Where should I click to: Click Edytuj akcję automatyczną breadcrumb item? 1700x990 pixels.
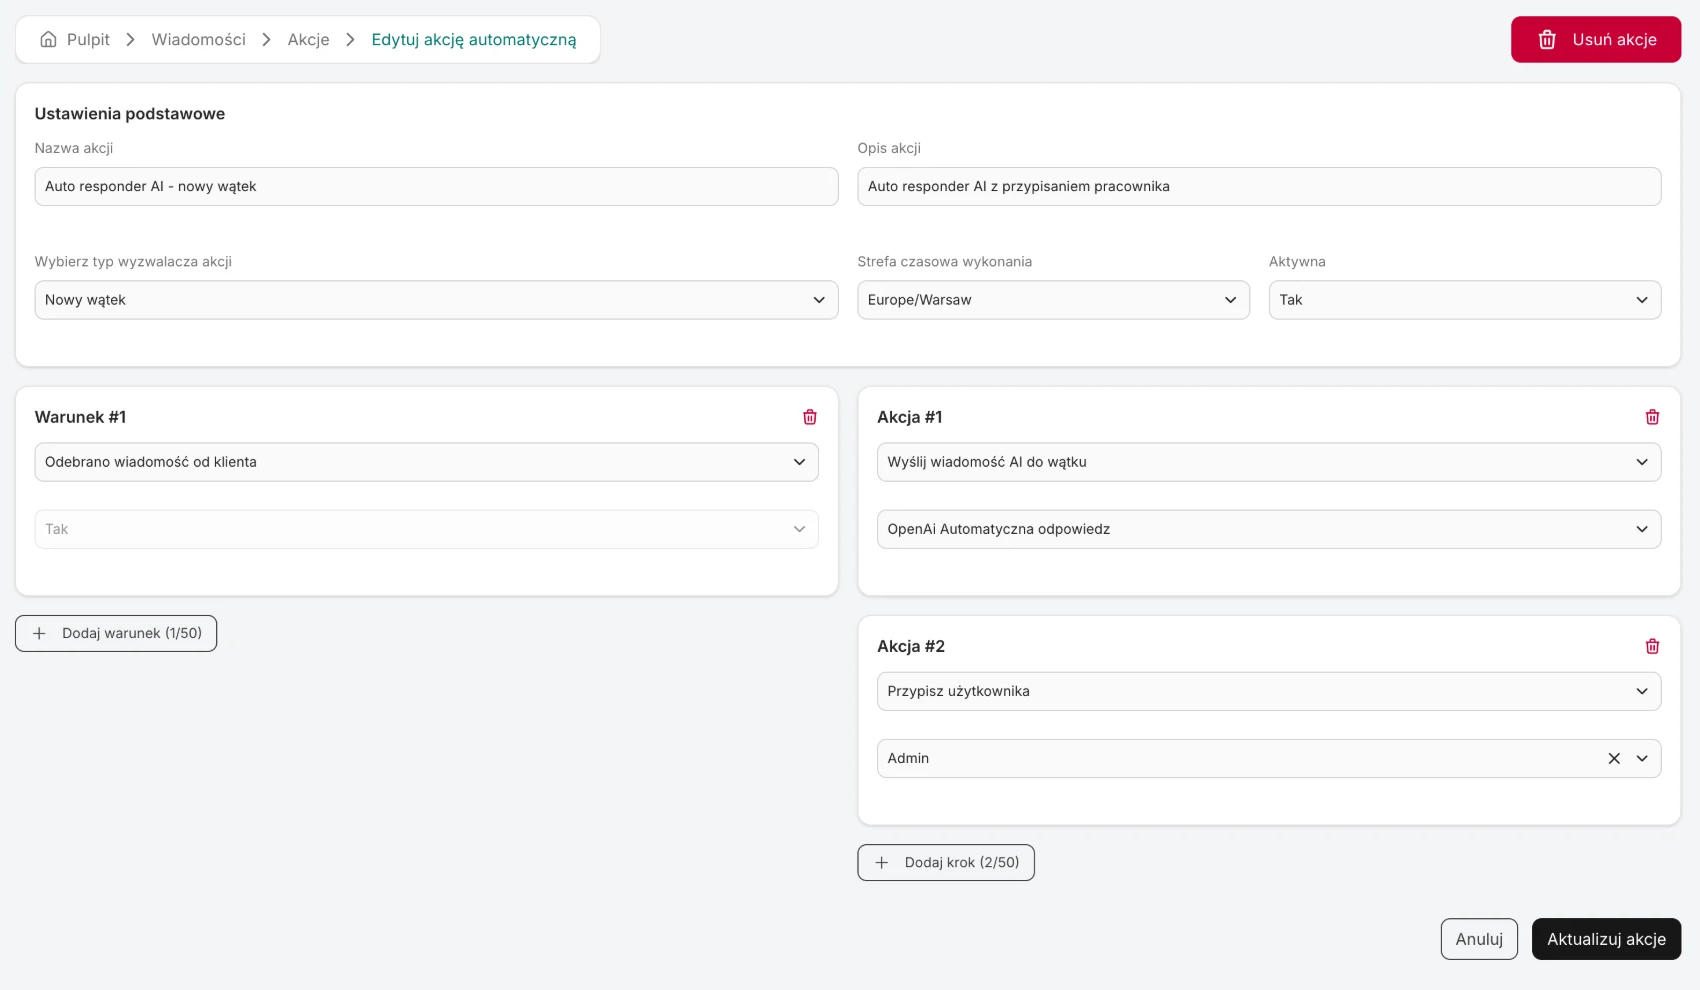[x=474, y=40]
